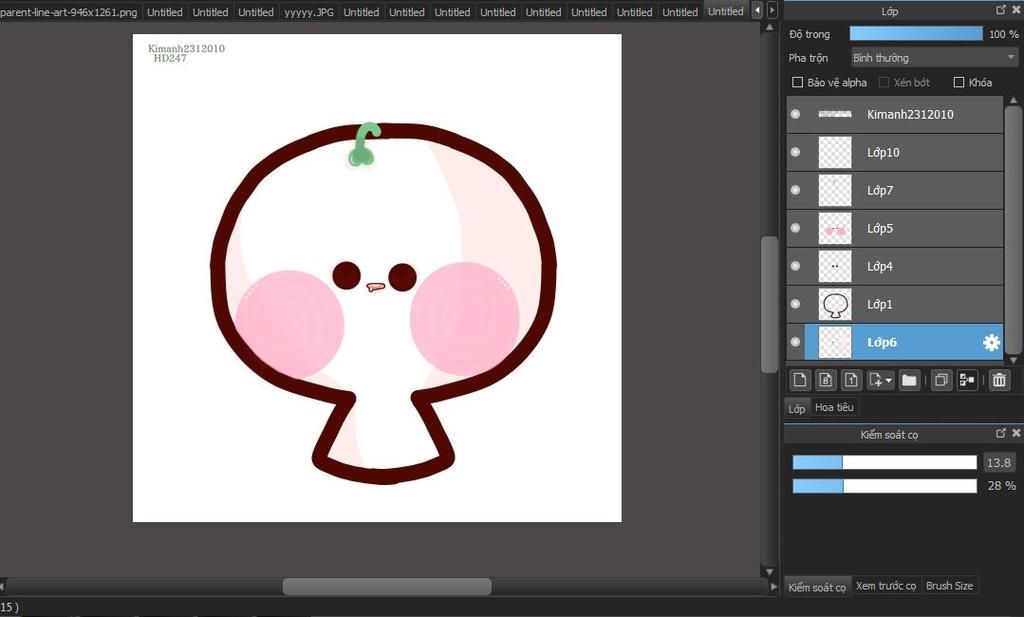The height and width of the screenshot is (617, 1024).
Task: Switch to the Xem trước cọ tab
Action: (886, 586)
